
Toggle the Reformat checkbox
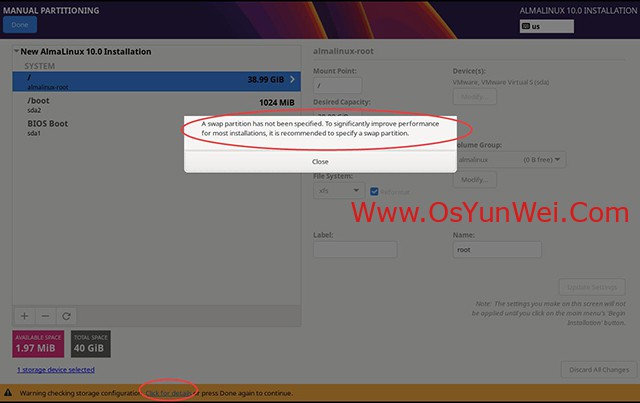(x=374, y=191)
